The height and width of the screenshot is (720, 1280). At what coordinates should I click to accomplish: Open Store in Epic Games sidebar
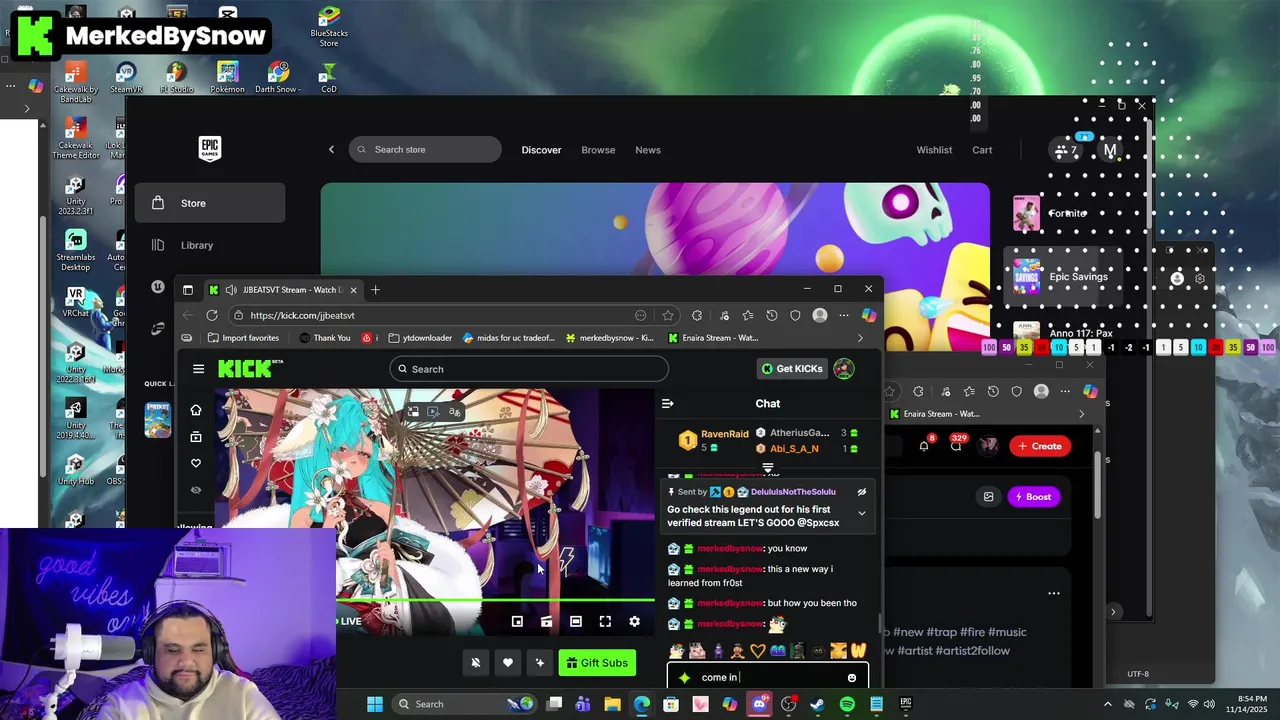click(210, 203)
